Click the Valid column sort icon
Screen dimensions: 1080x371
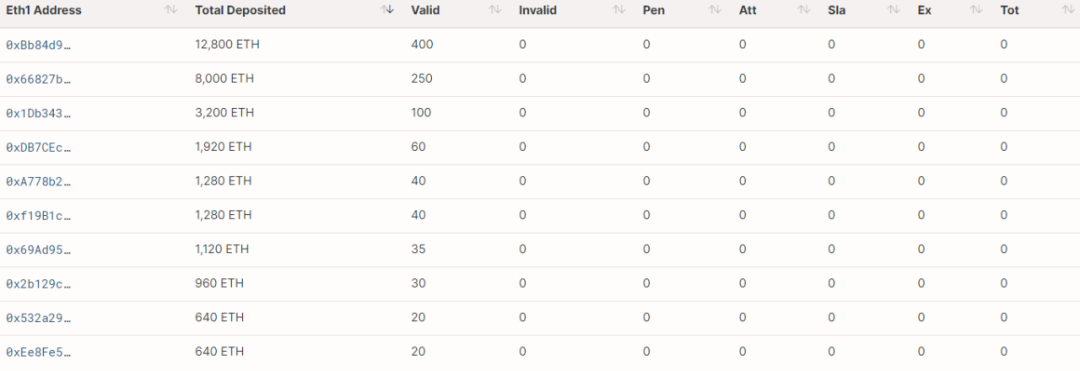point(495,10)
